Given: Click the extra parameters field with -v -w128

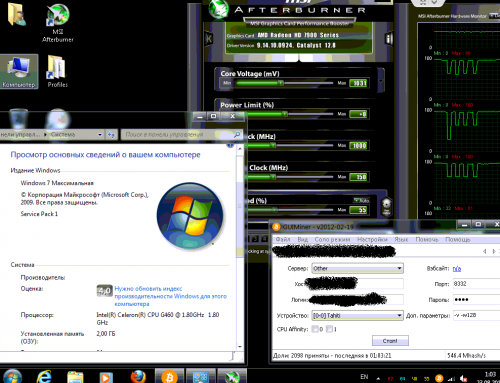Looking at the screenshot, I should click(x=476, y=315).
